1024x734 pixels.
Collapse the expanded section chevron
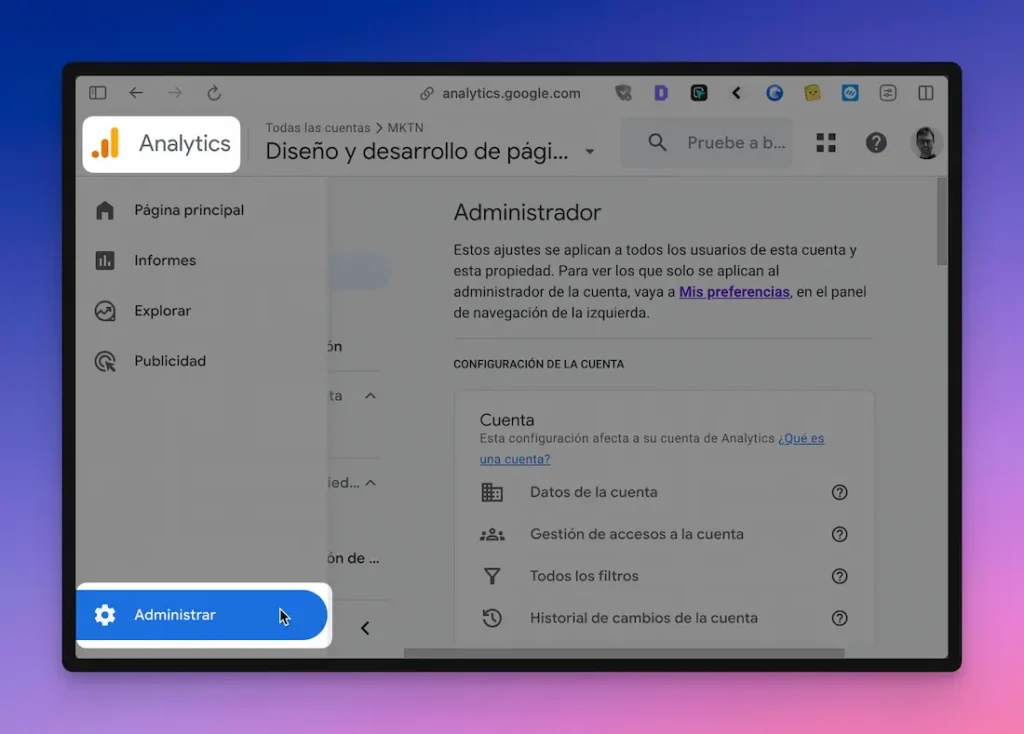click(x=369, y=395)
